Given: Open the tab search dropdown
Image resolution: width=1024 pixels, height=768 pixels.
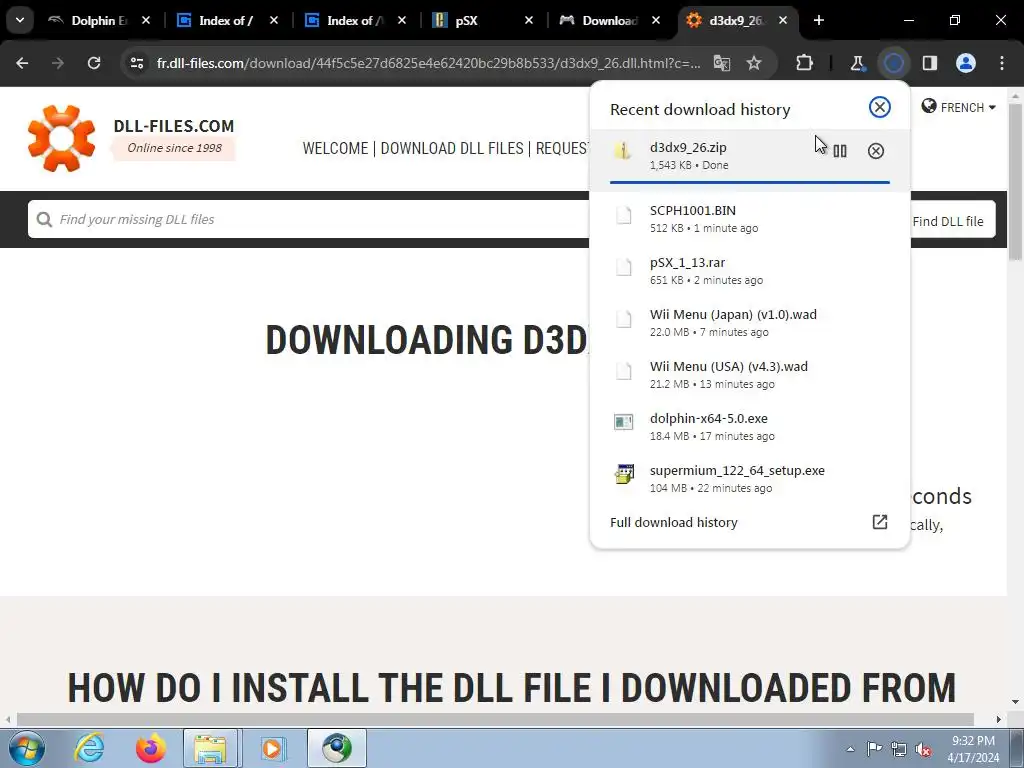Looking at the screenshot, I should tap(20, 20).
